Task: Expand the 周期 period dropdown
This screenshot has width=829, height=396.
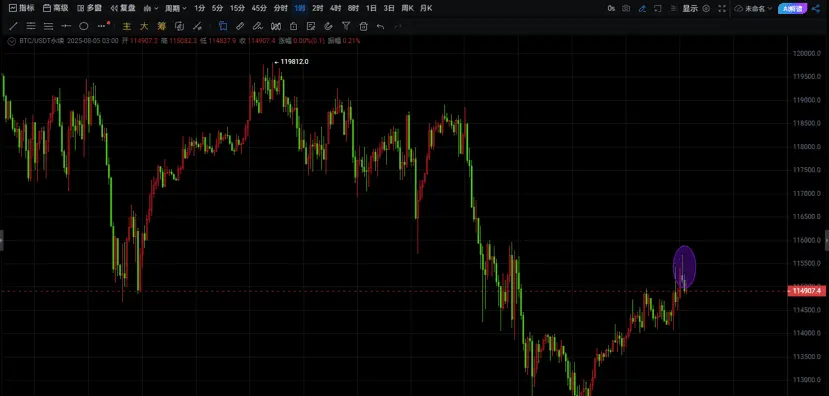Action: click(x=176, y=8)
